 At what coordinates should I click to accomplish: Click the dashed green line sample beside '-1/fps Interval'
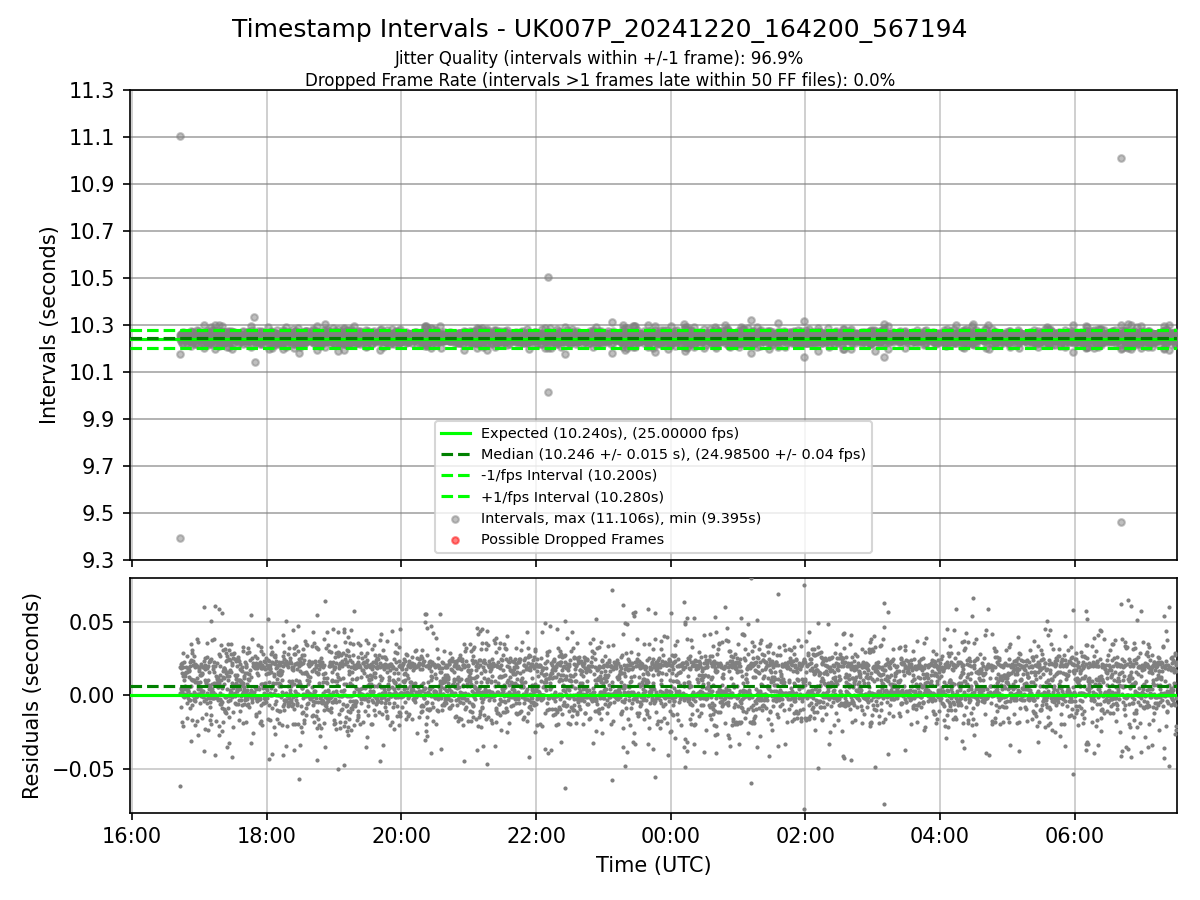pyautogui.click(x=455, y=475)
